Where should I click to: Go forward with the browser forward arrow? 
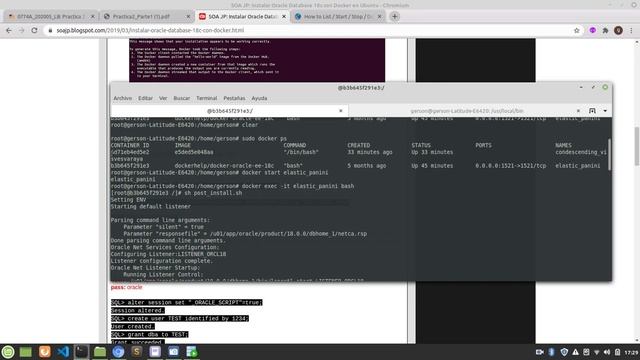(21, 30)
